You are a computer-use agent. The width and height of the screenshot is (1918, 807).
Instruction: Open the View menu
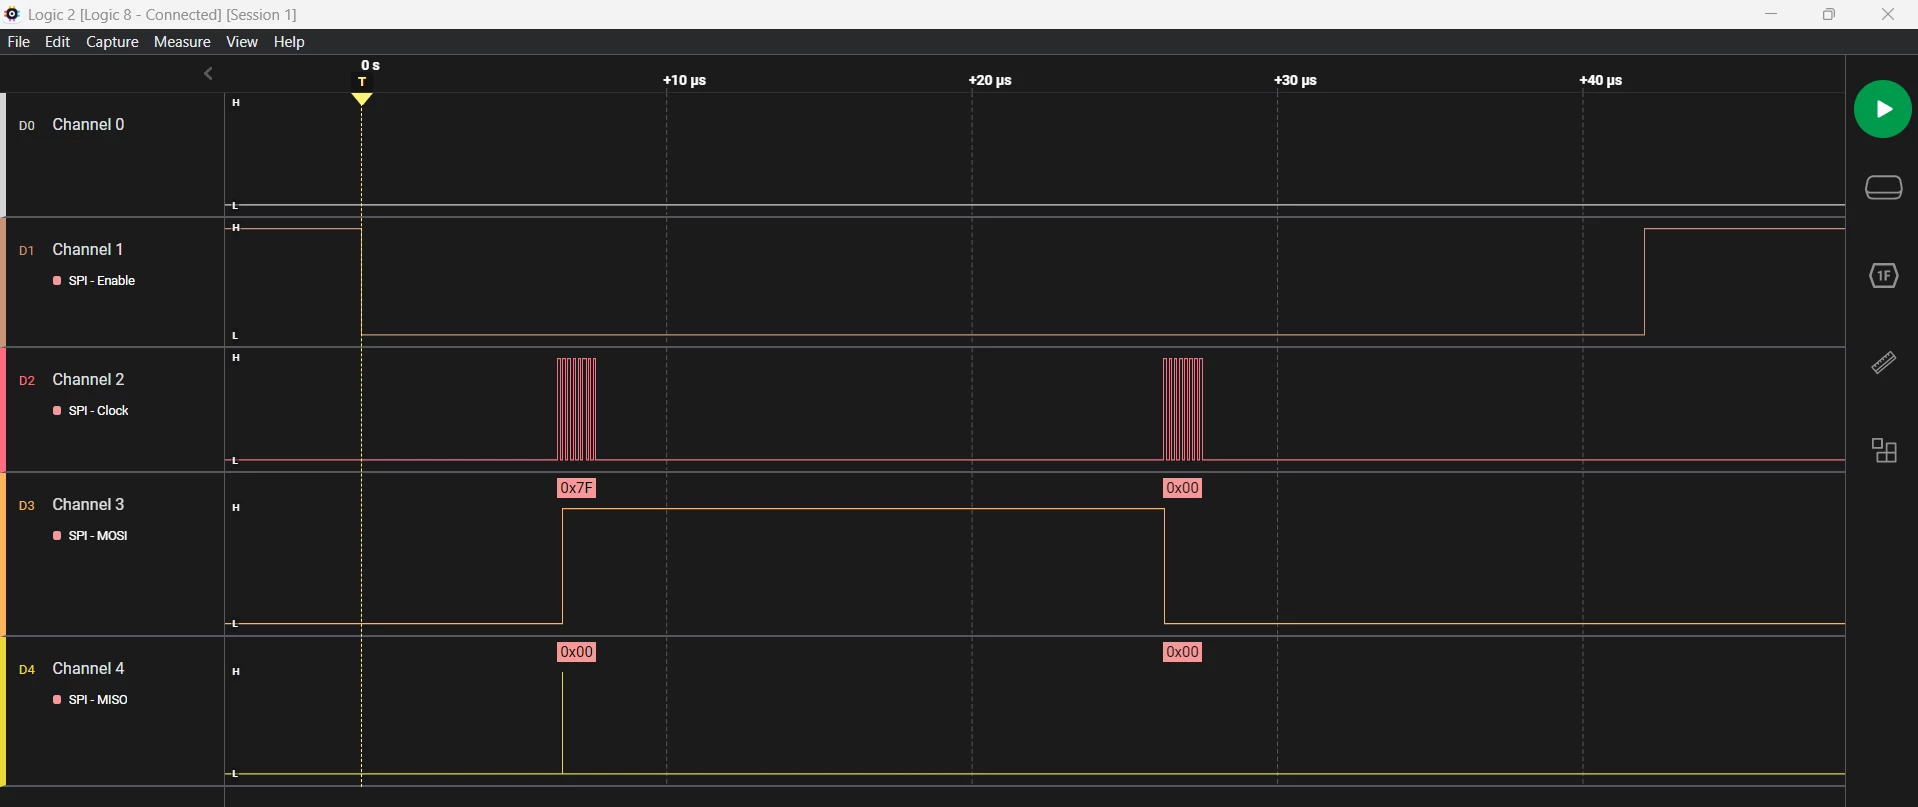[x=242, y=42]
